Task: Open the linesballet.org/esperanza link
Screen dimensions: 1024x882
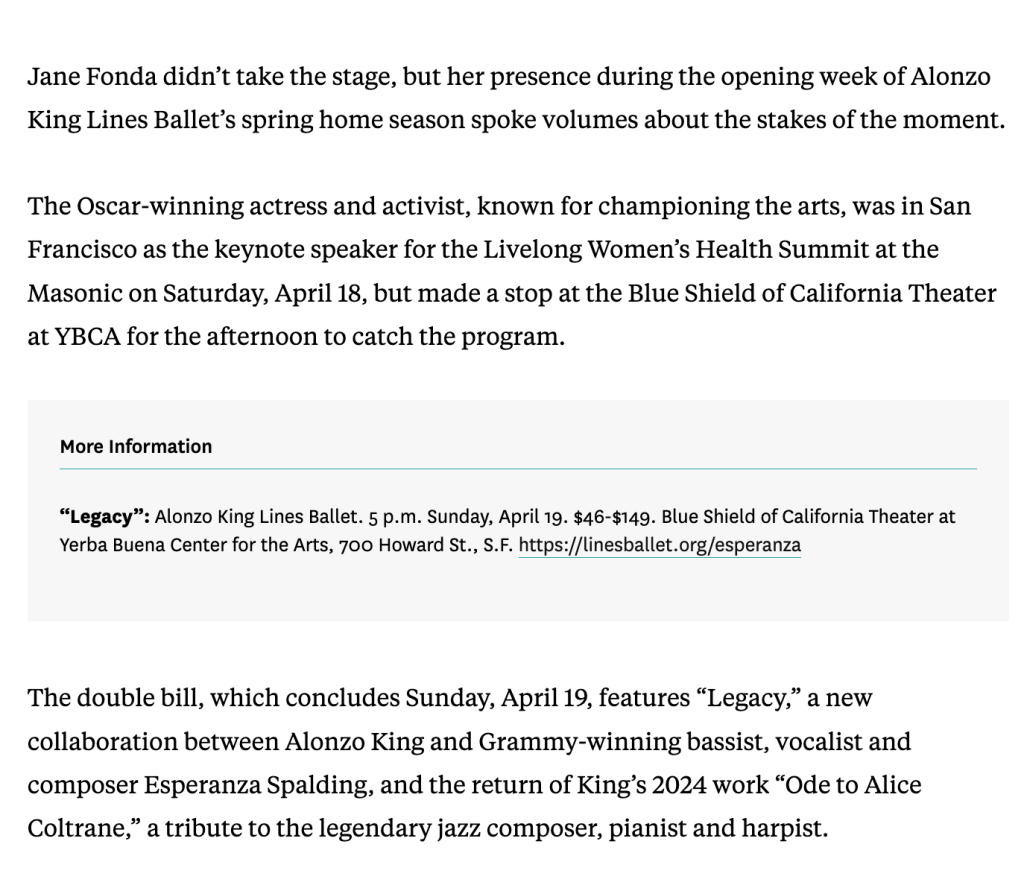Action: point(659,546)
